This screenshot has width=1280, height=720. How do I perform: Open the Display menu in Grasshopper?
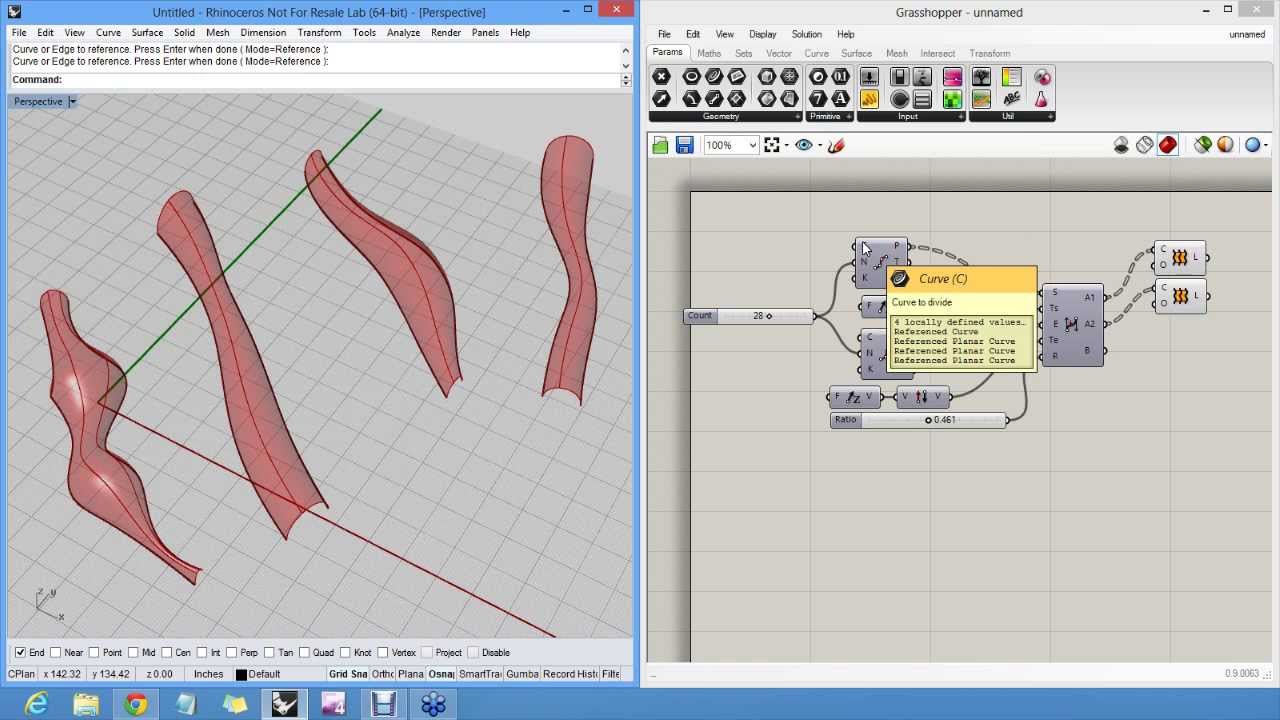762,34
